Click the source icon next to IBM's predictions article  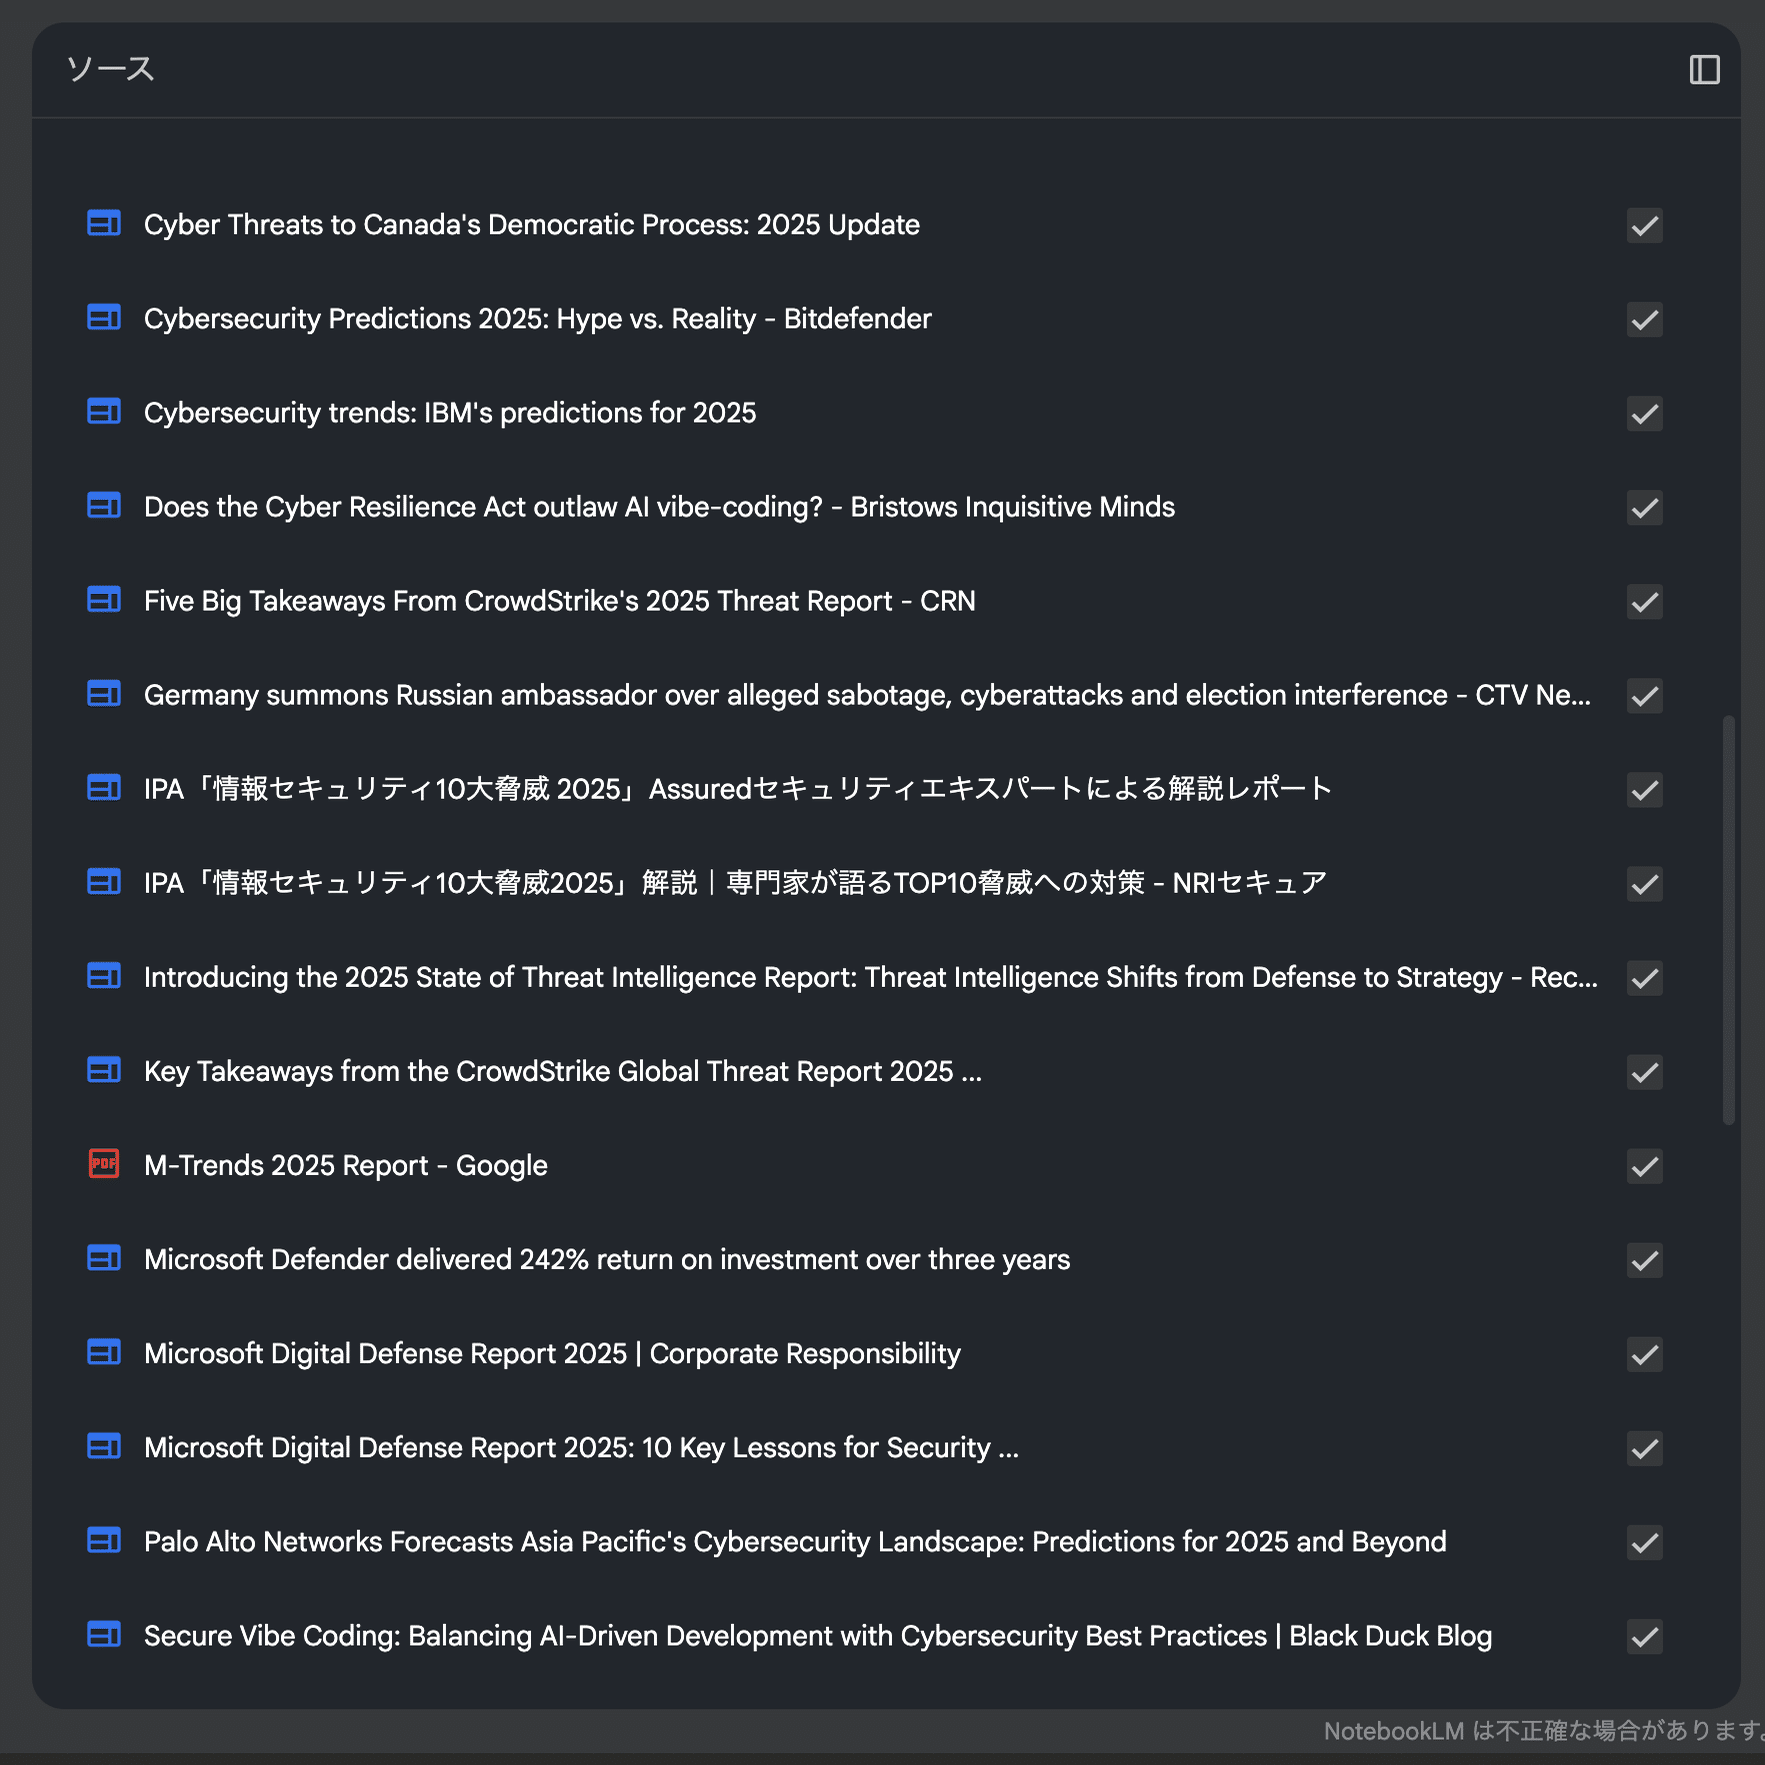(103, 412)
